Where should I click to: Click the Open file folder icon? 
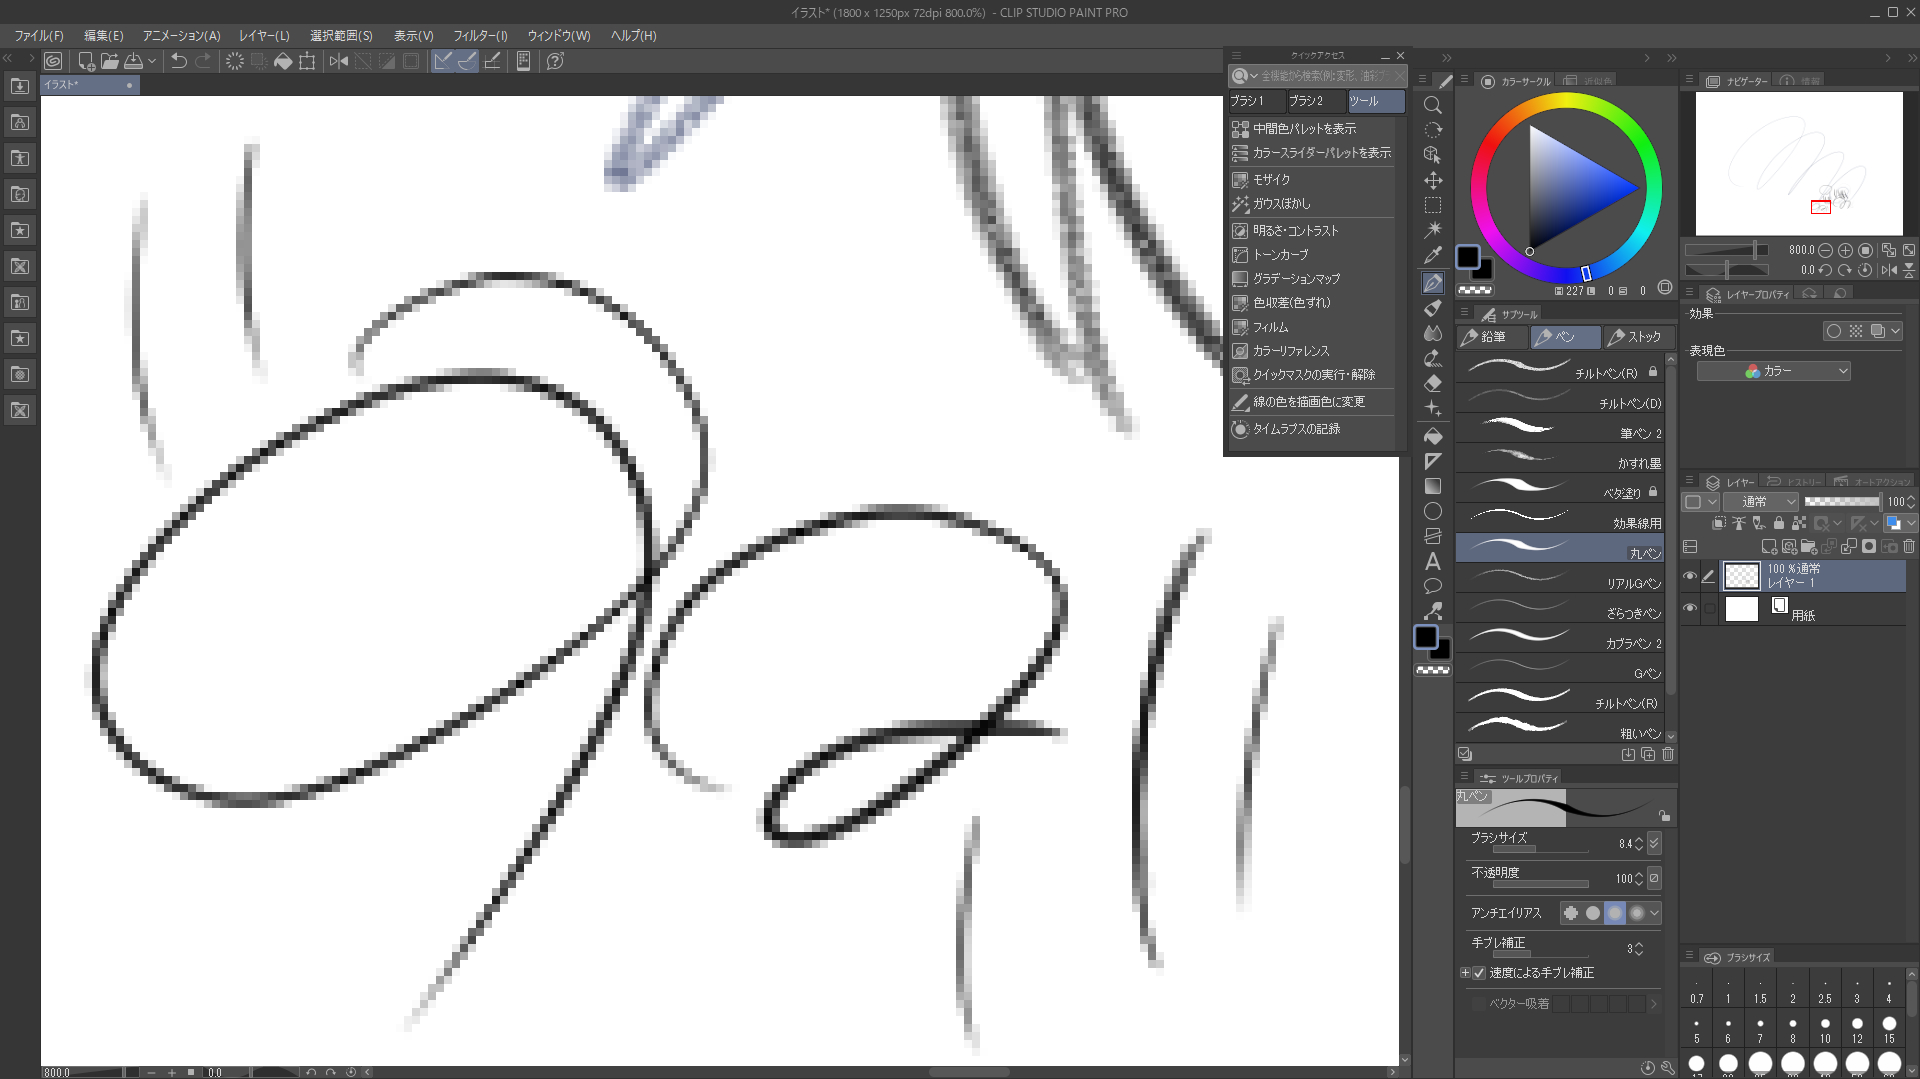[109, 61]
